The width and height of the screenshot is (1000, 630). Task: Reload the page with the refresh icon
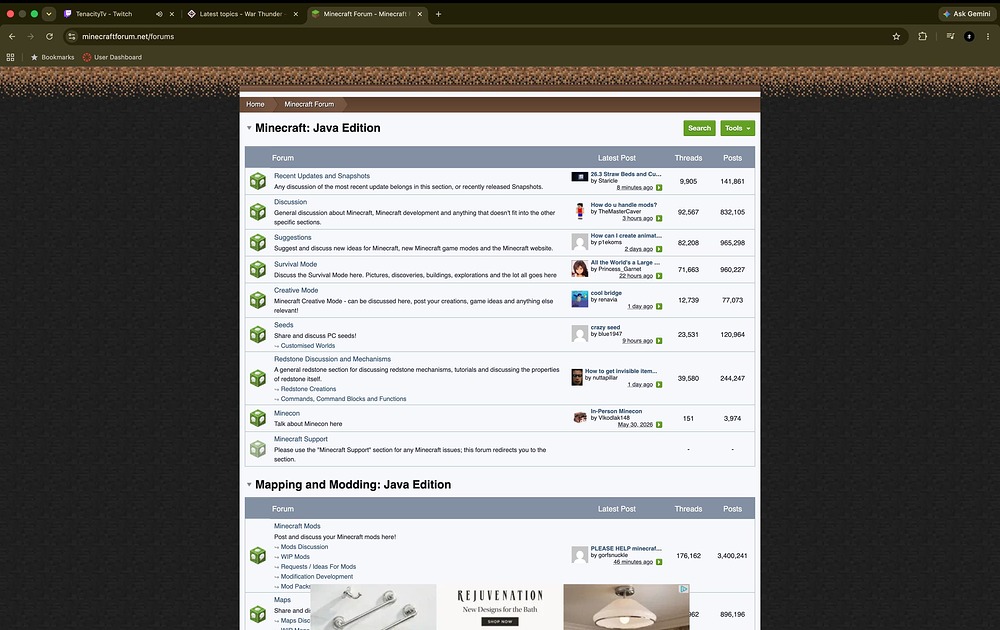[x=49, y=36]
